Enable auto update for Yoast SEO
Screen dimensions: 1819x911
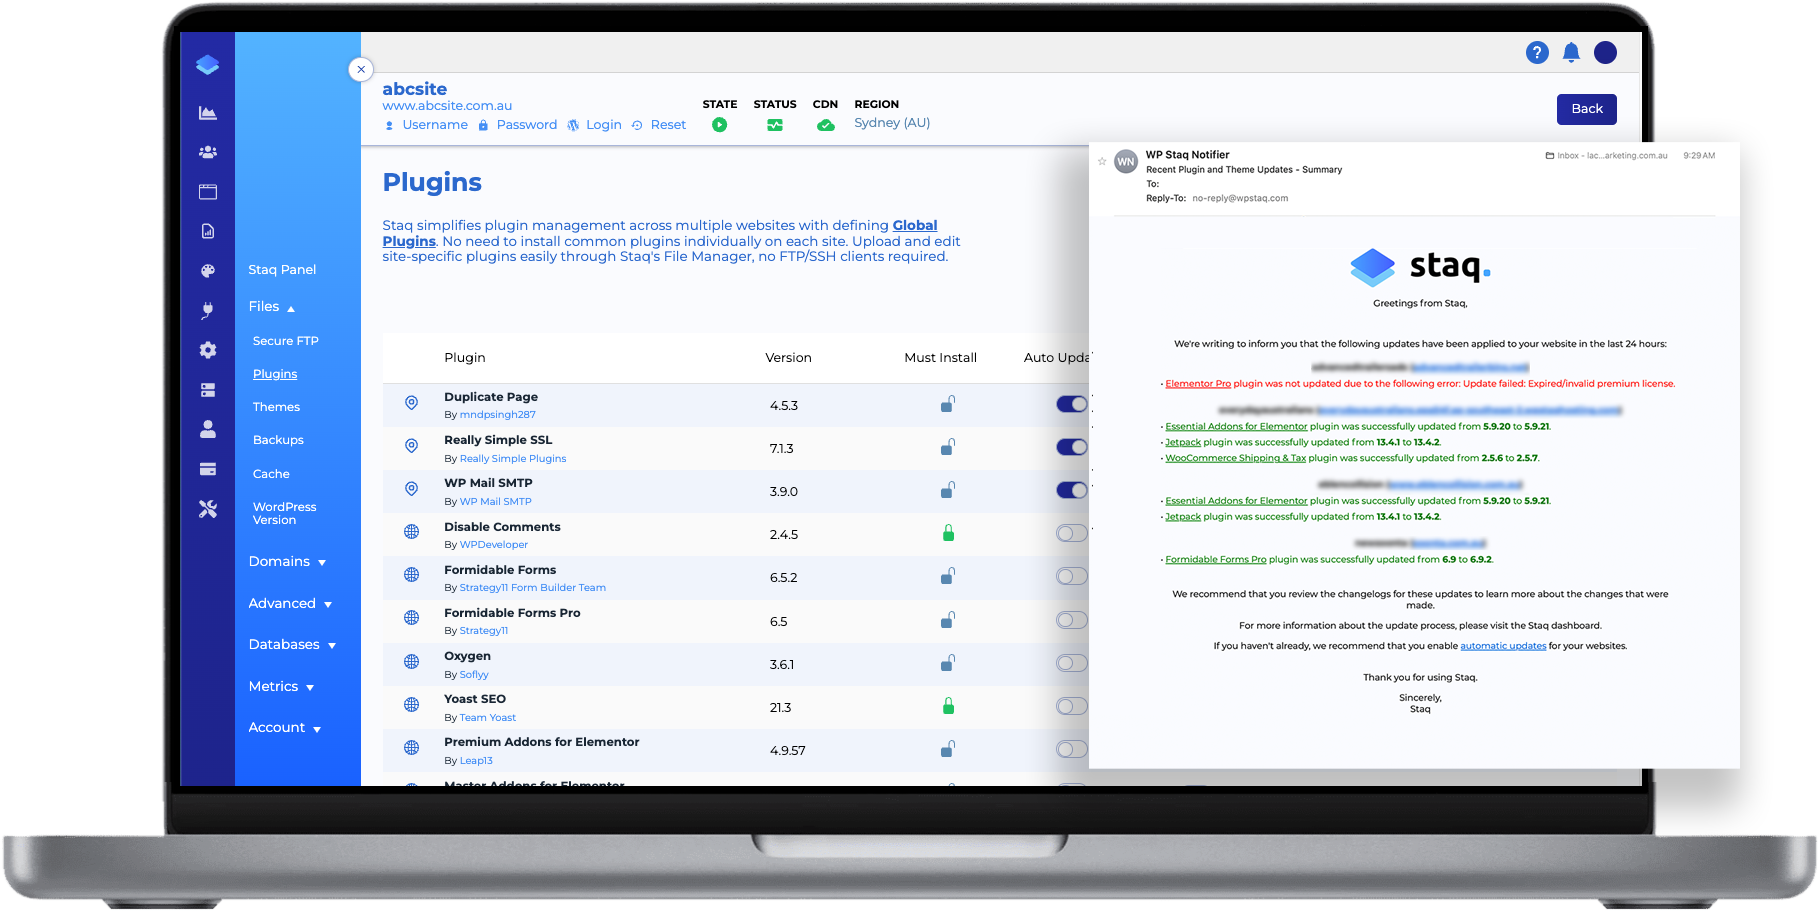1072,706
